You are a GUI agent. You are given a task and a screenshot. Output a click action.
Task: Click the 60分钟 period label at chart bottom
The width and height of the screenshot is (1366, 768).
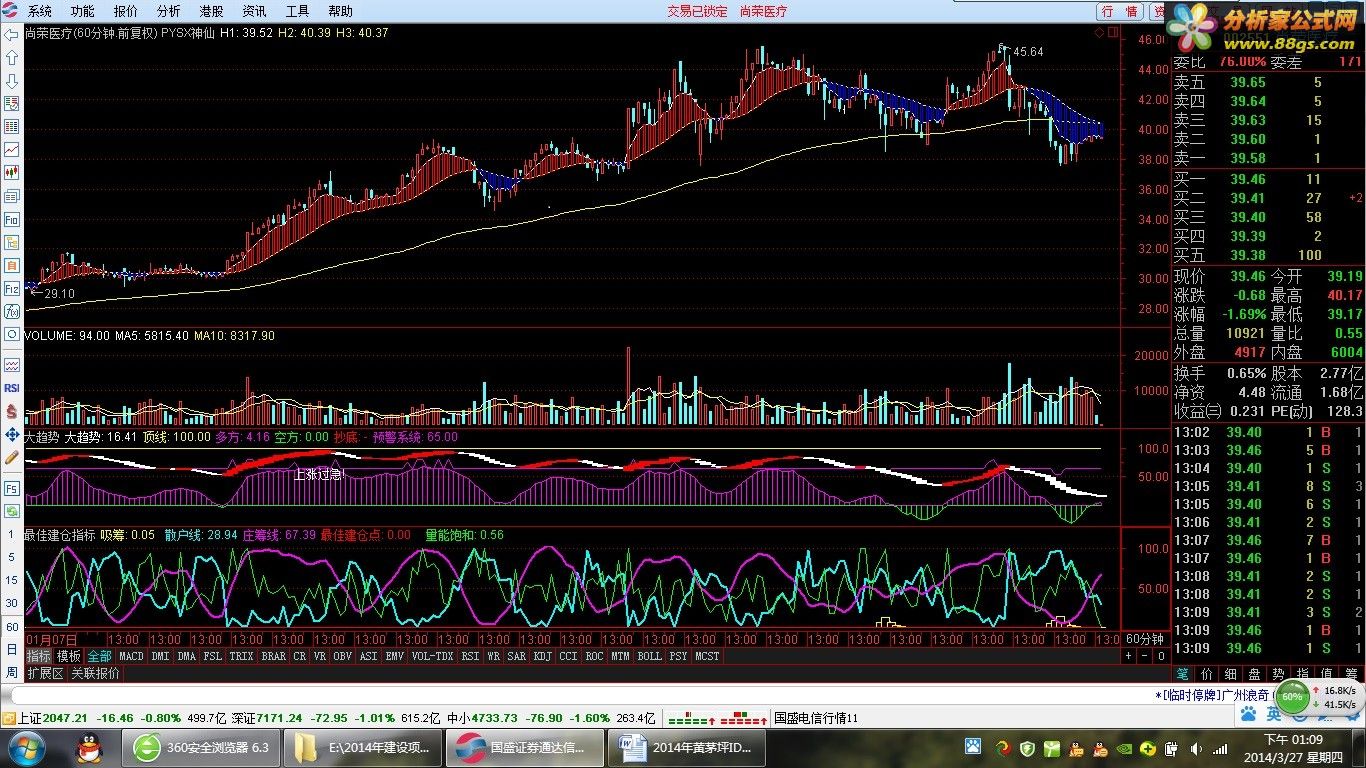1145,639
